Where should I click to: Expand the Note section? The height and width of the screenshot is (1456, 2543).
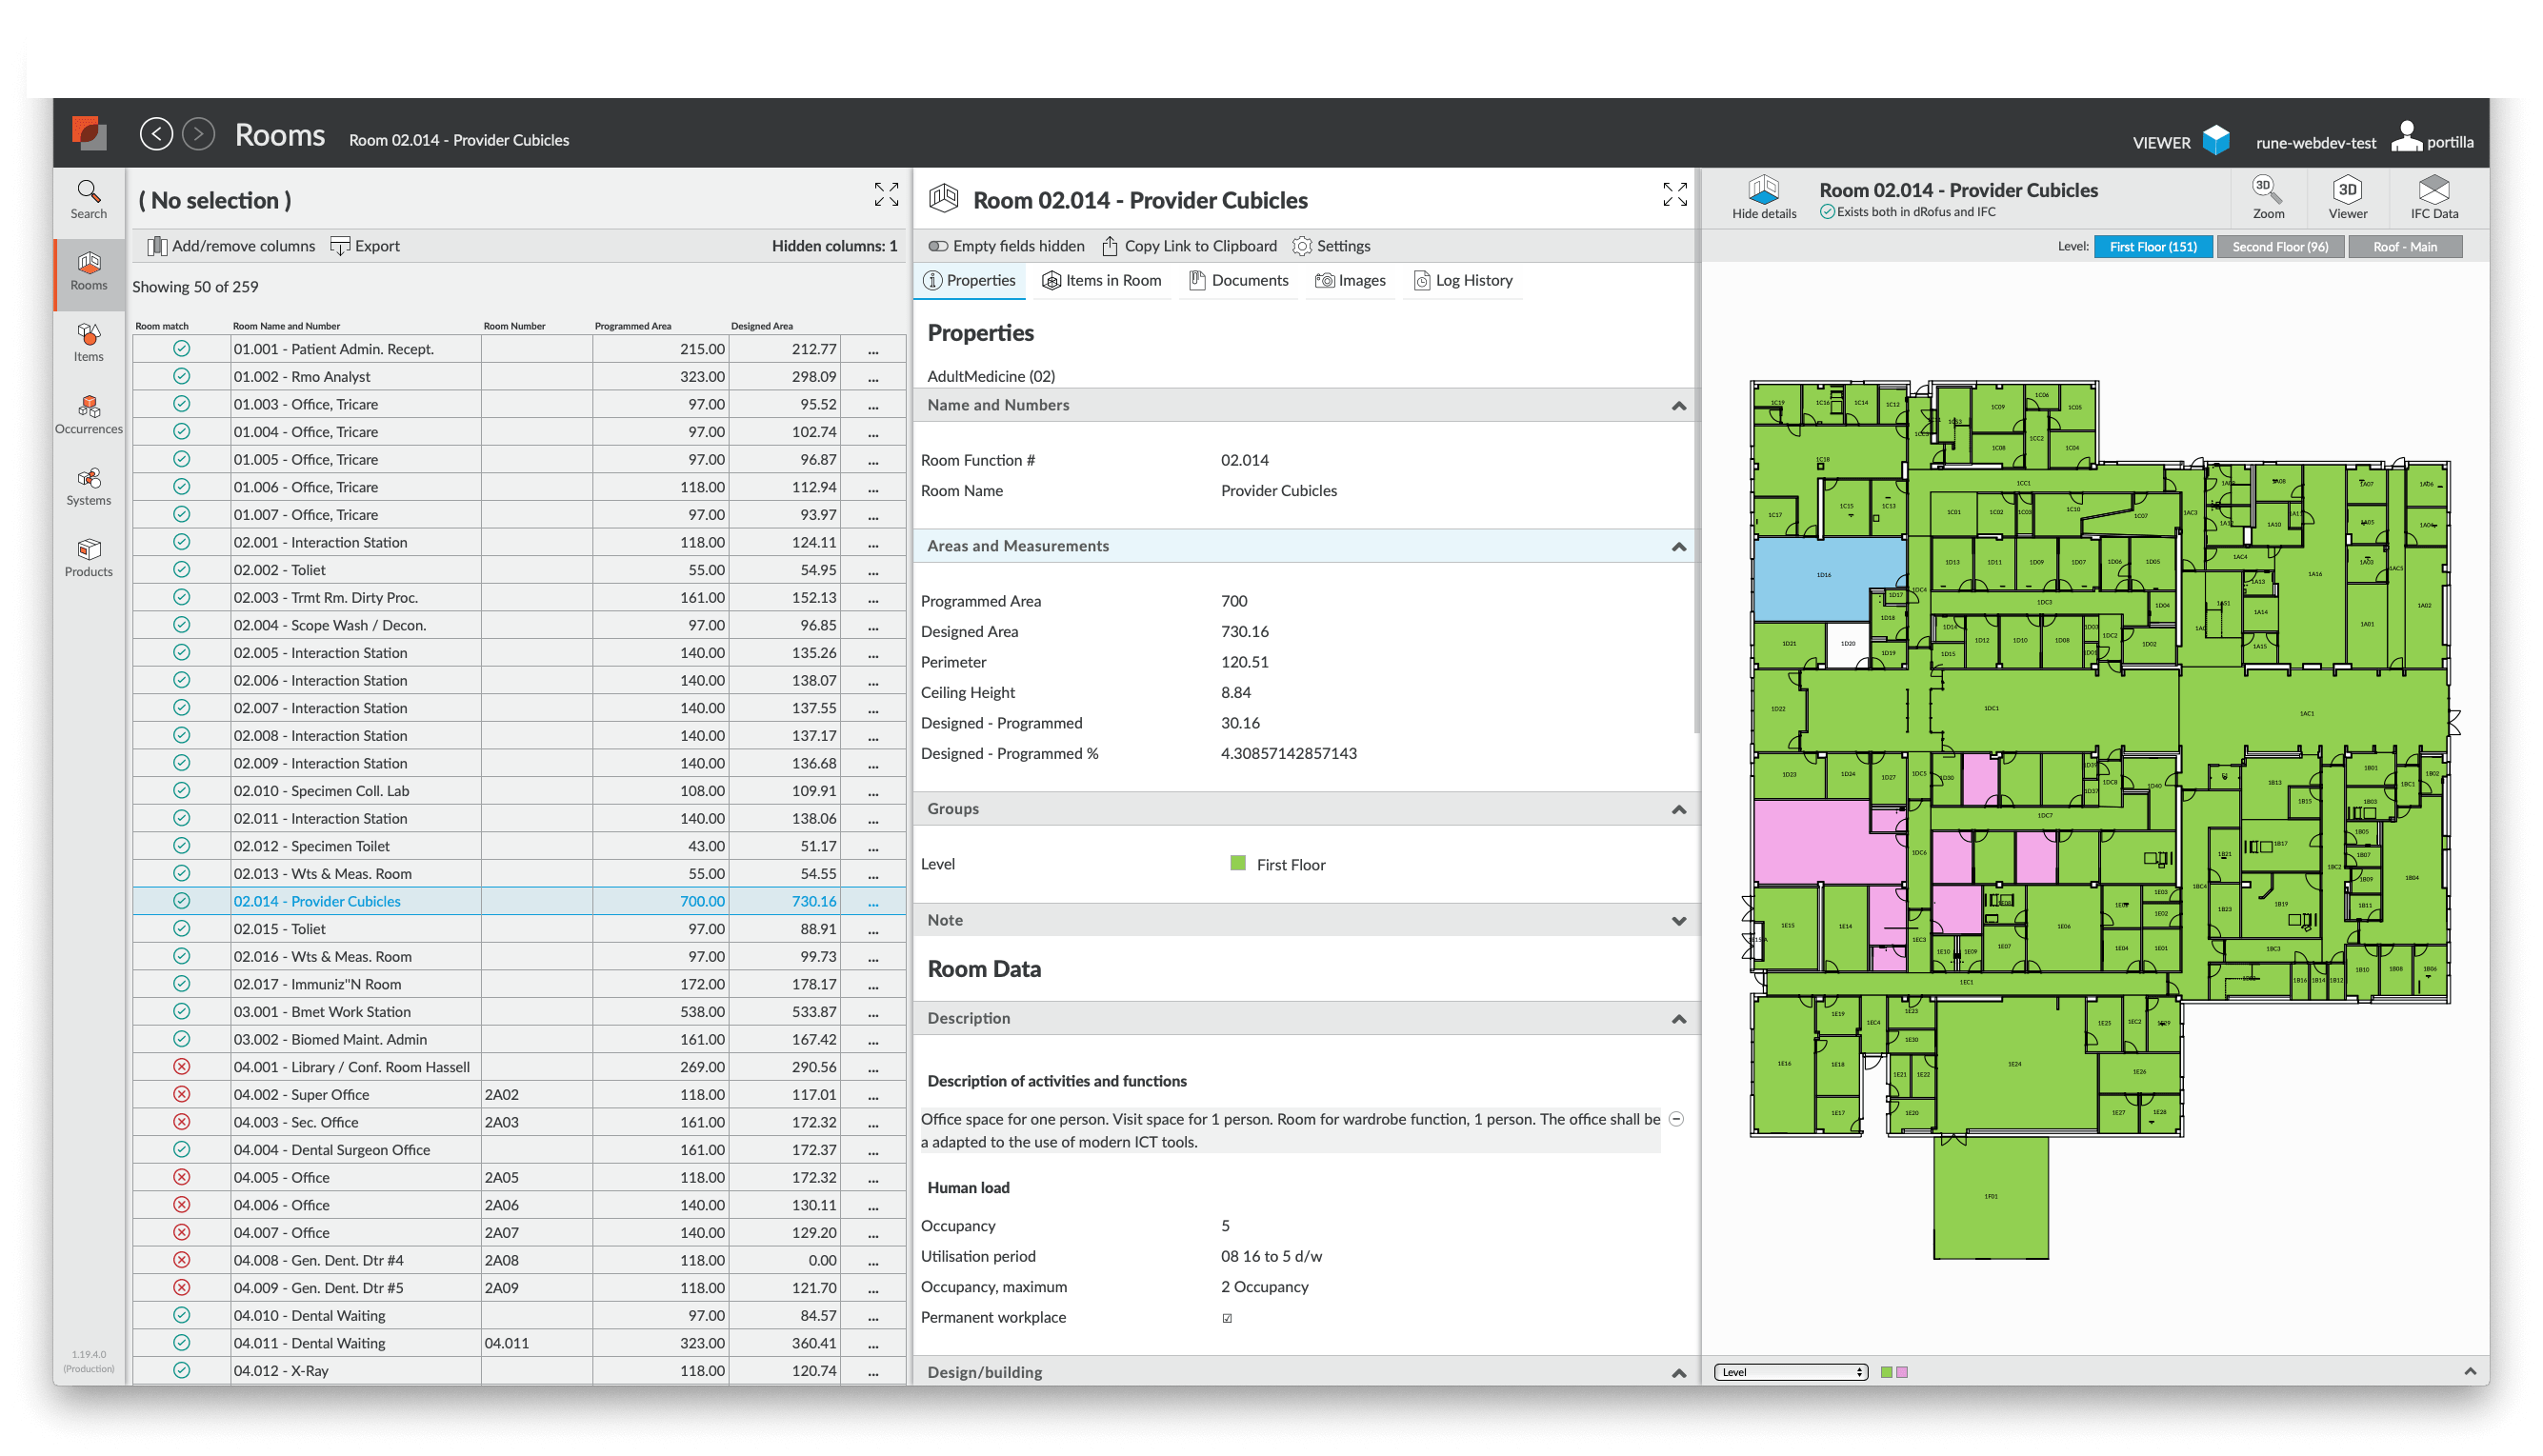(x=1678, y=921)
